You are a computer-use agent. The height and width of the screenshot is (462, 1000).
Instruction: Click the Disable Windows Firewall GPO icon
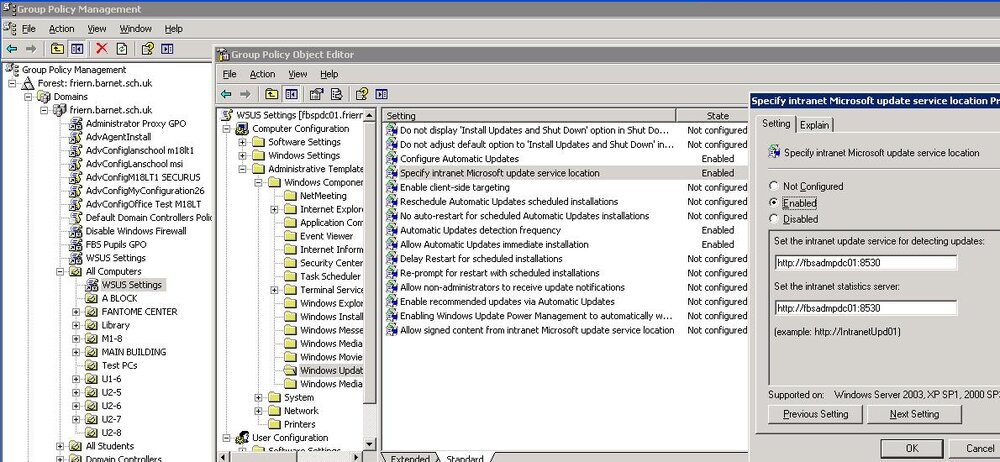tap(76, 231)
